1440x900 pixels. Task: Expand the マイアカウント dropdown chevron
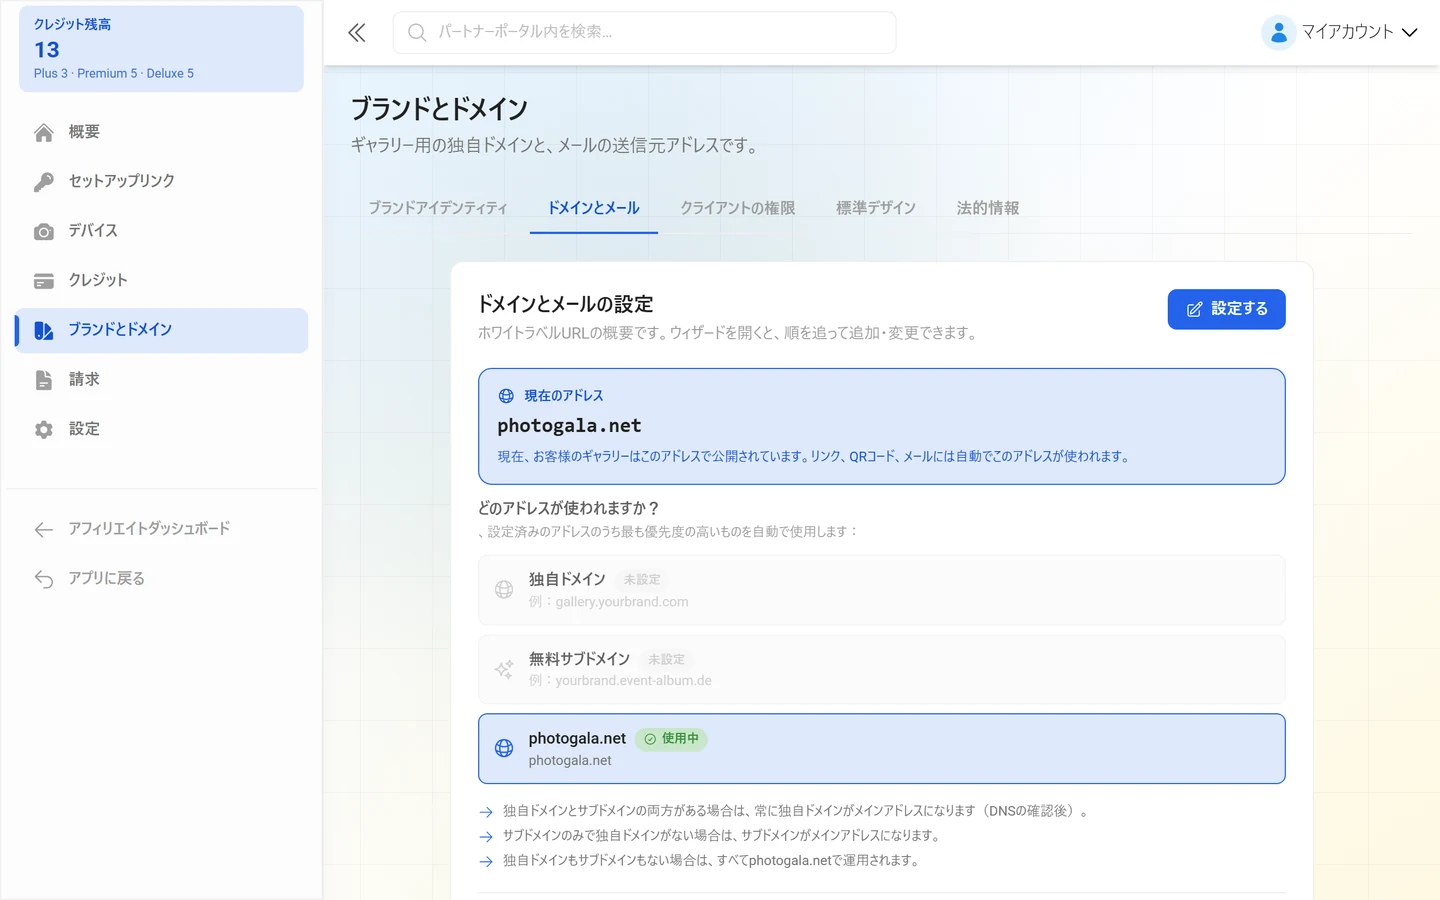point(1409,33)
